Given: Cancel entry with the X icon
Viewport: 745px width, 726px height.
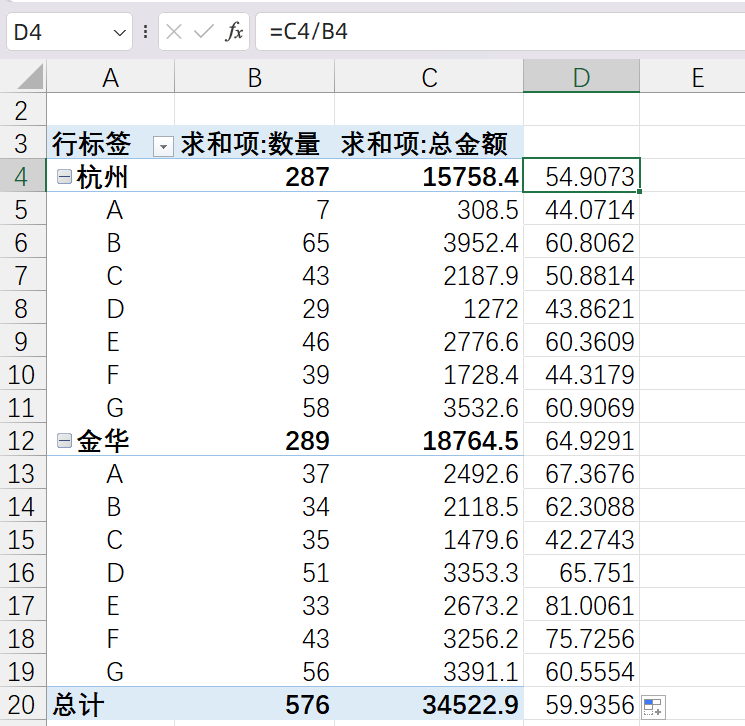Looking at the screenshot, I should coord(174,32).
